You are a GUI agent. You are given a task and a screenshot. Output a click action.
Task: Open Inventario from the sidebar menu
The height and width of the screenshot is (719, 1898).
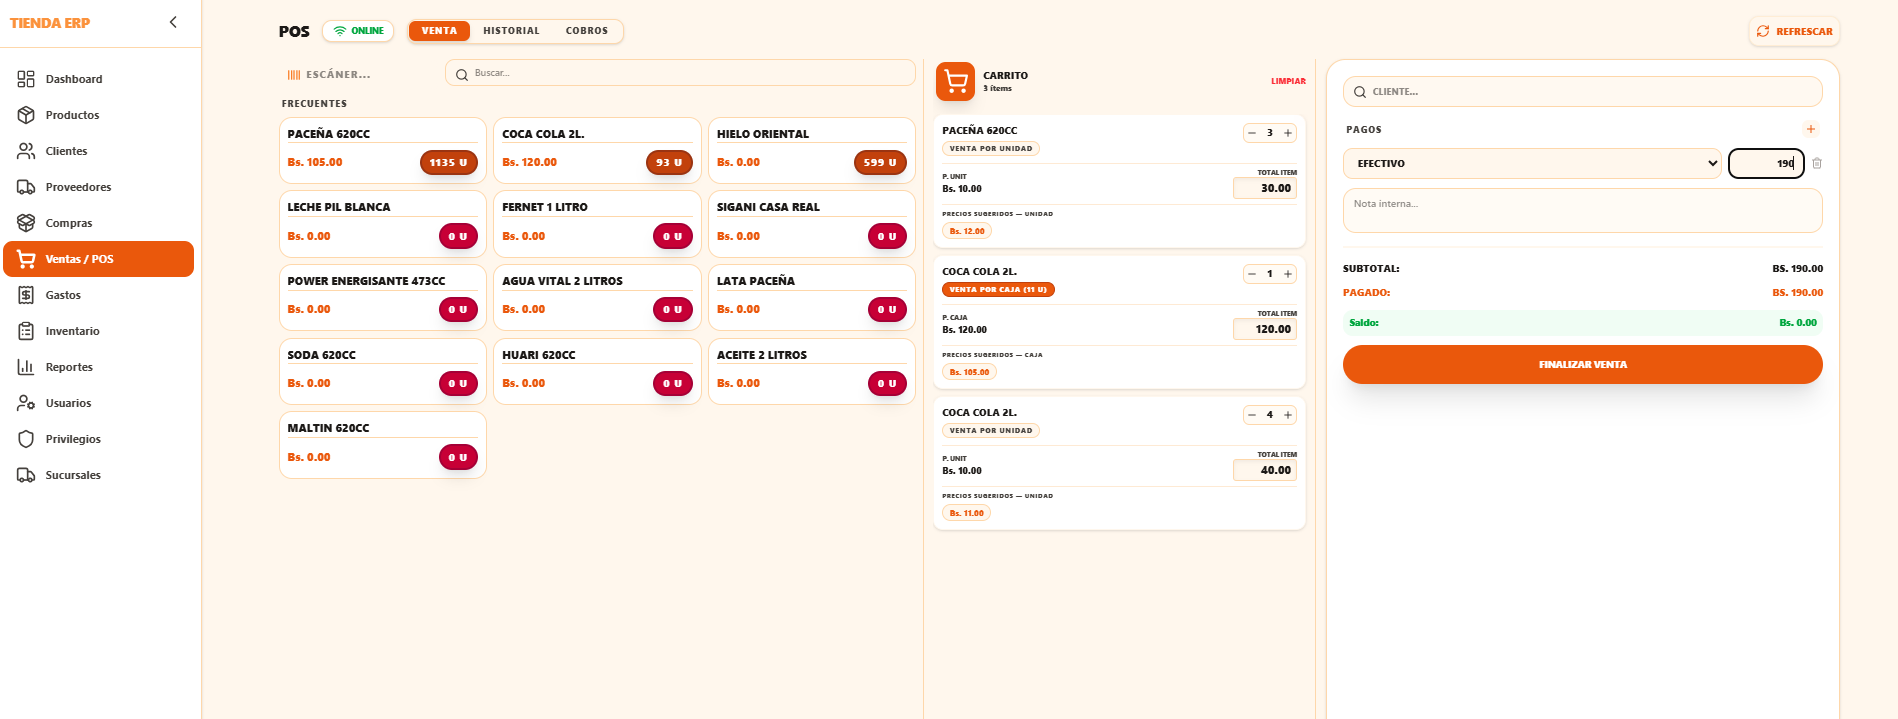click(x=98, y=331)
